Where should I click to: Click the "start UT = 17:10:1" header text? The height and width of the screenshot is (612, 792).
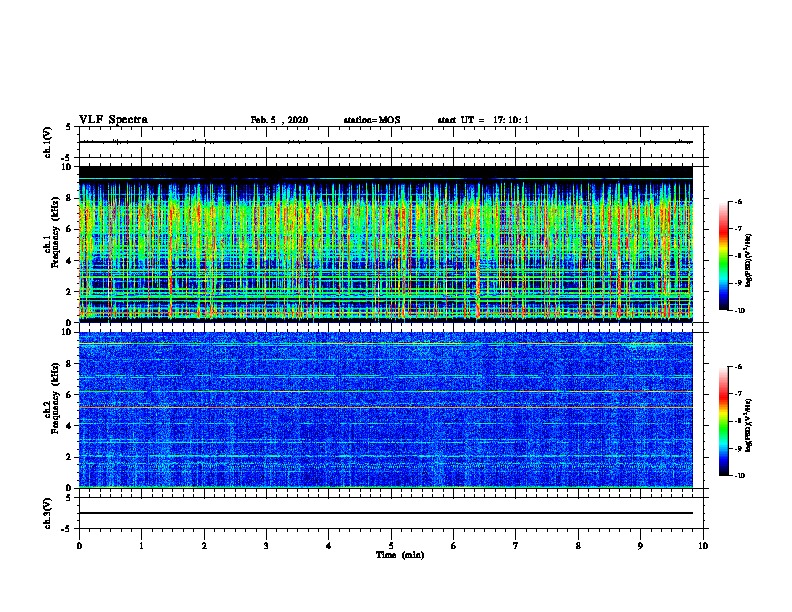point(483,120)
